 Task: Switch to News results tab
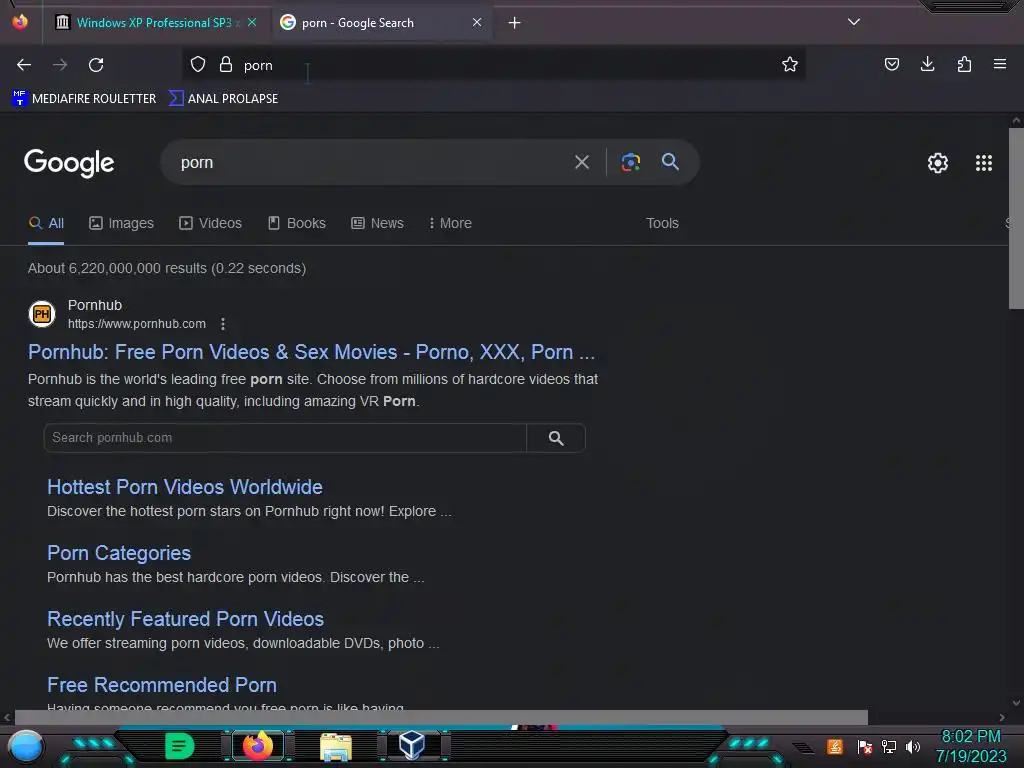point(377,223)
